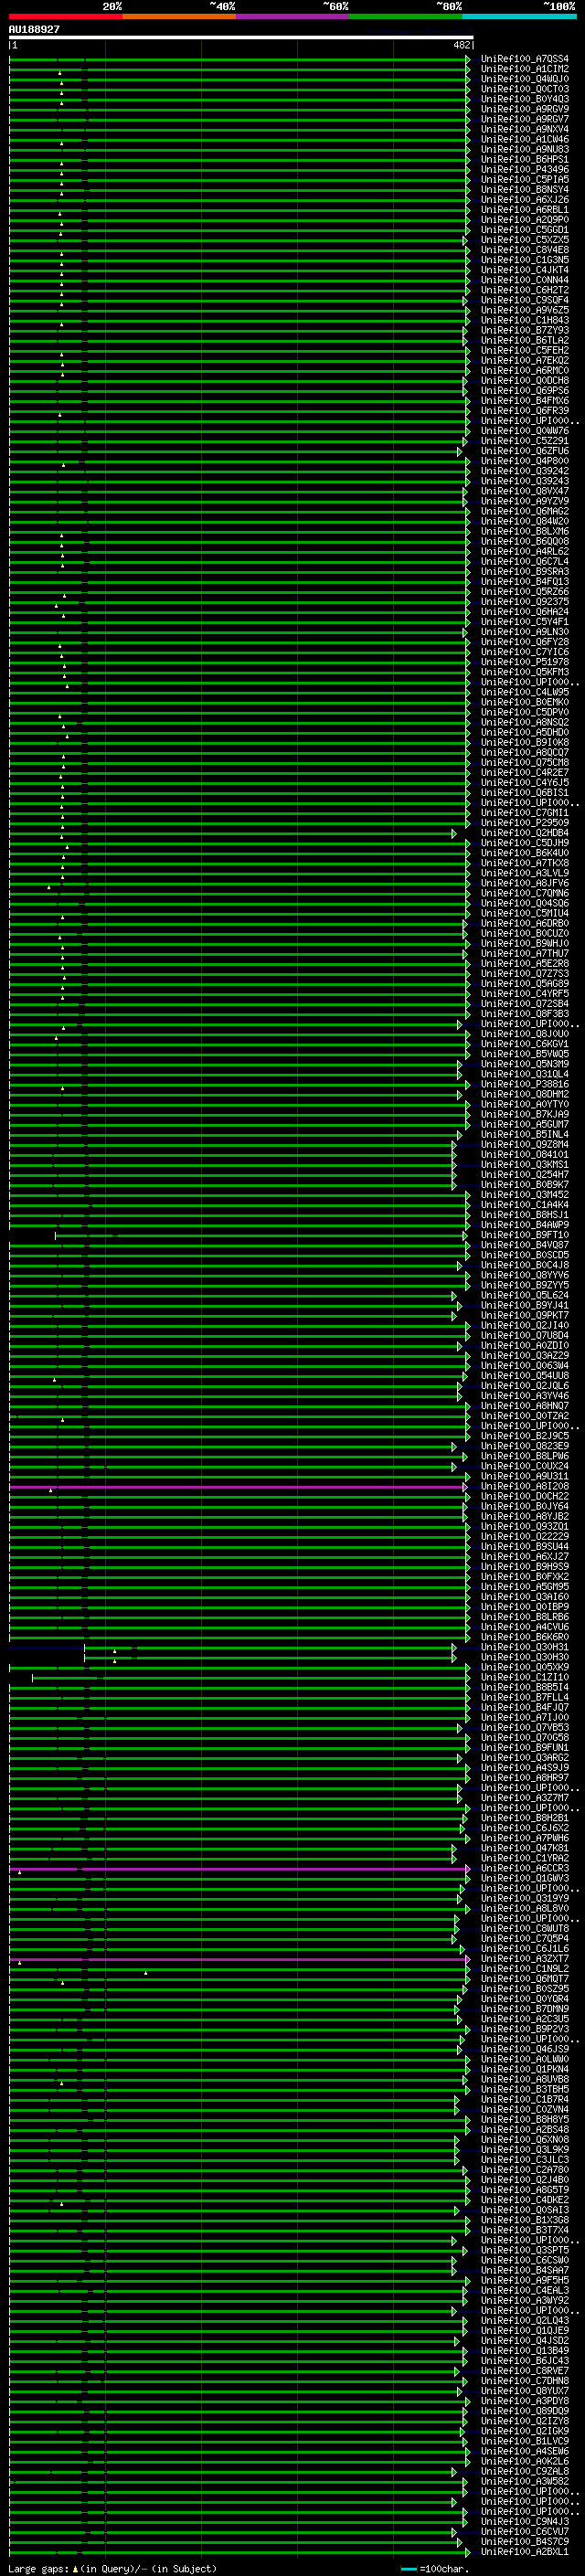Click the green alignment bar for UniRef100_P43496
Screen dimensions: 585x2576
point(239,171)
